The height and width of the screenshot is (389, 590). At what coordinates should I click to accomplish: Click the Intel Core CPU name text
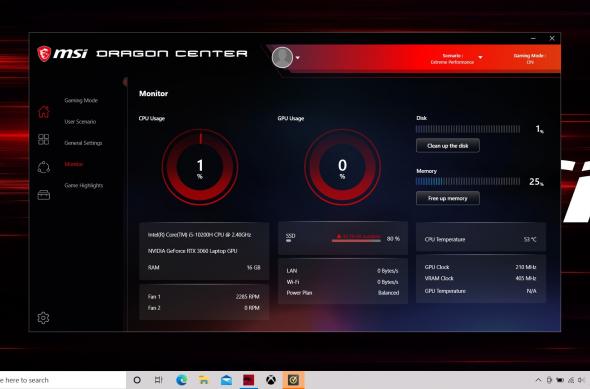199,235
